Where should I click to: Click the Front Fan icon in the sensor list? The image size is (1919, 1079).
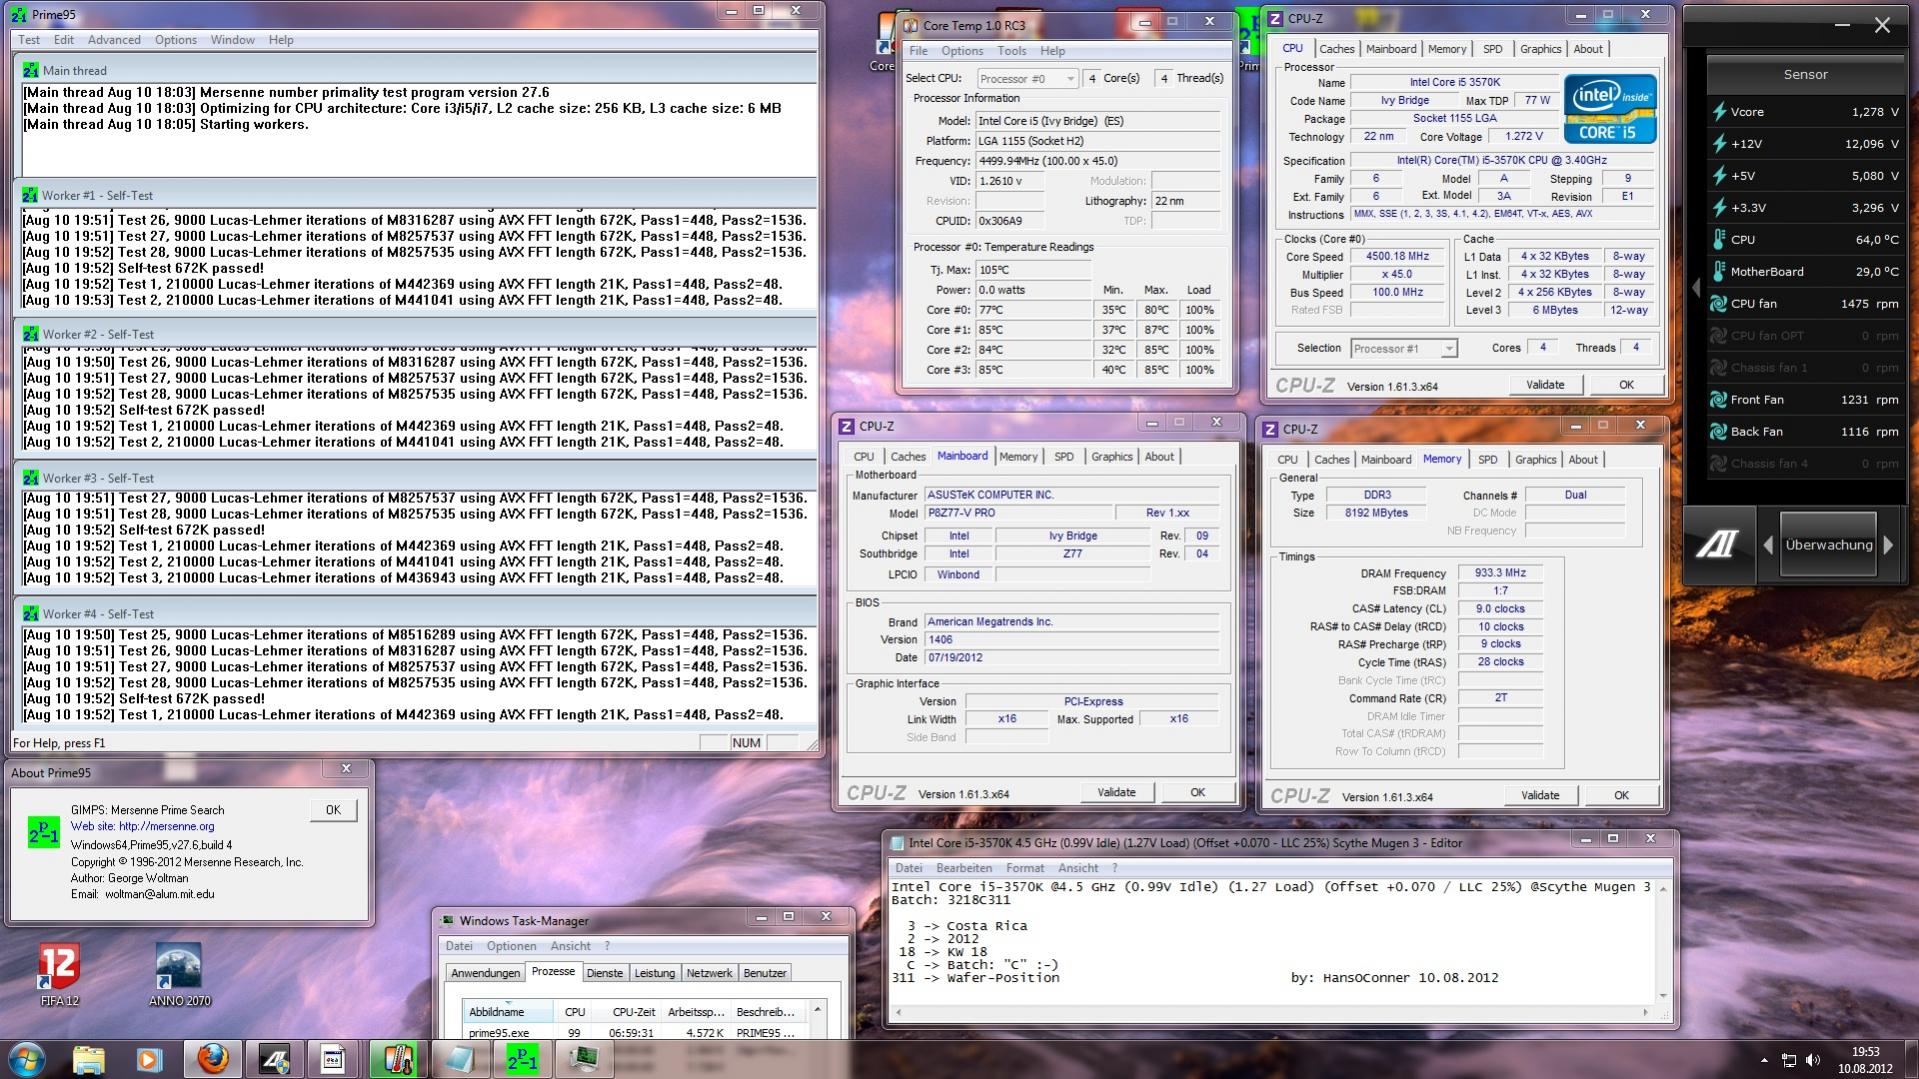tap(1719, 400)
